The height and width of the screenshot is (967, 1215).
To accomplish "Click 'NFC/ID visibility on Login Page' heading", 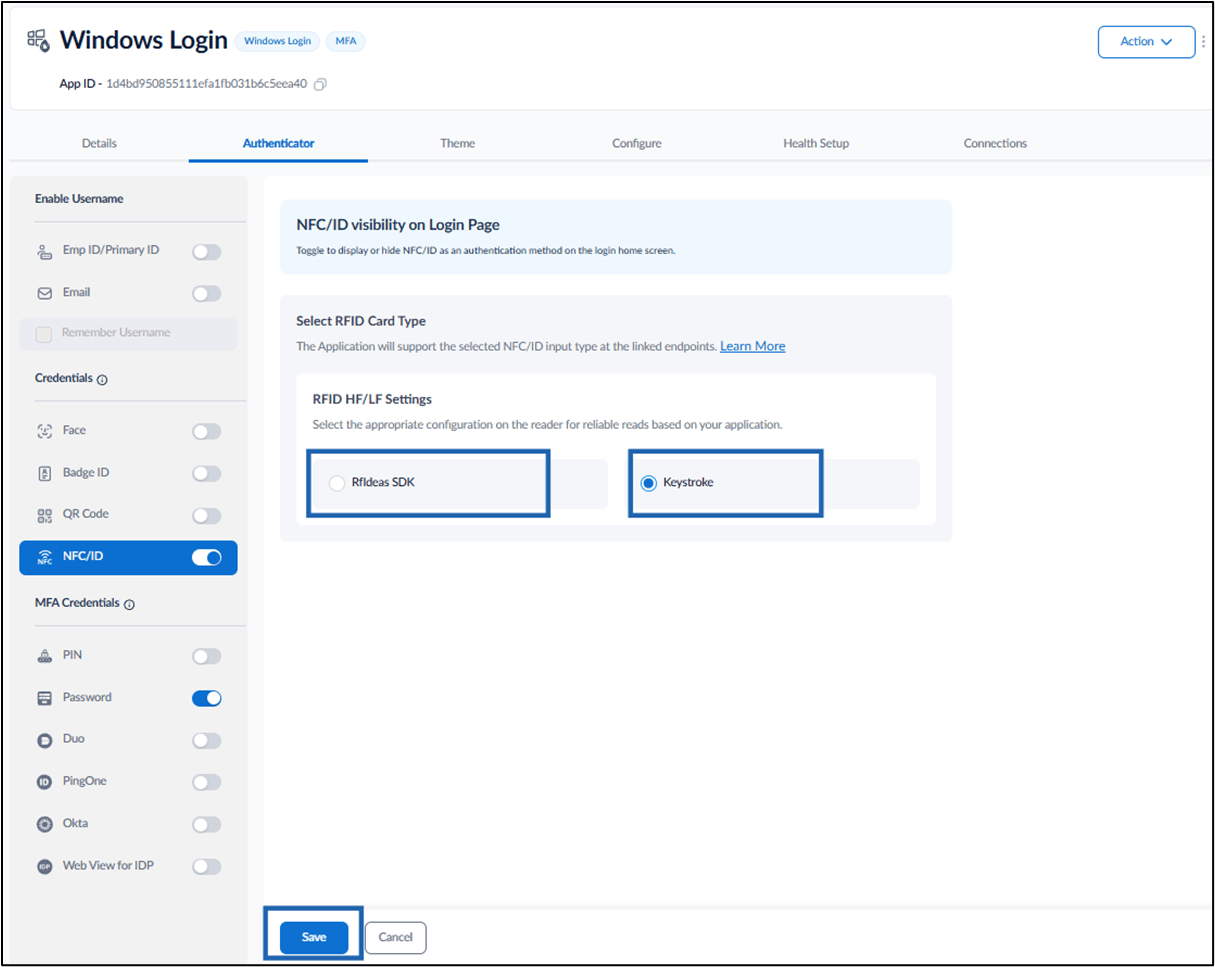I will pos(398,225).
